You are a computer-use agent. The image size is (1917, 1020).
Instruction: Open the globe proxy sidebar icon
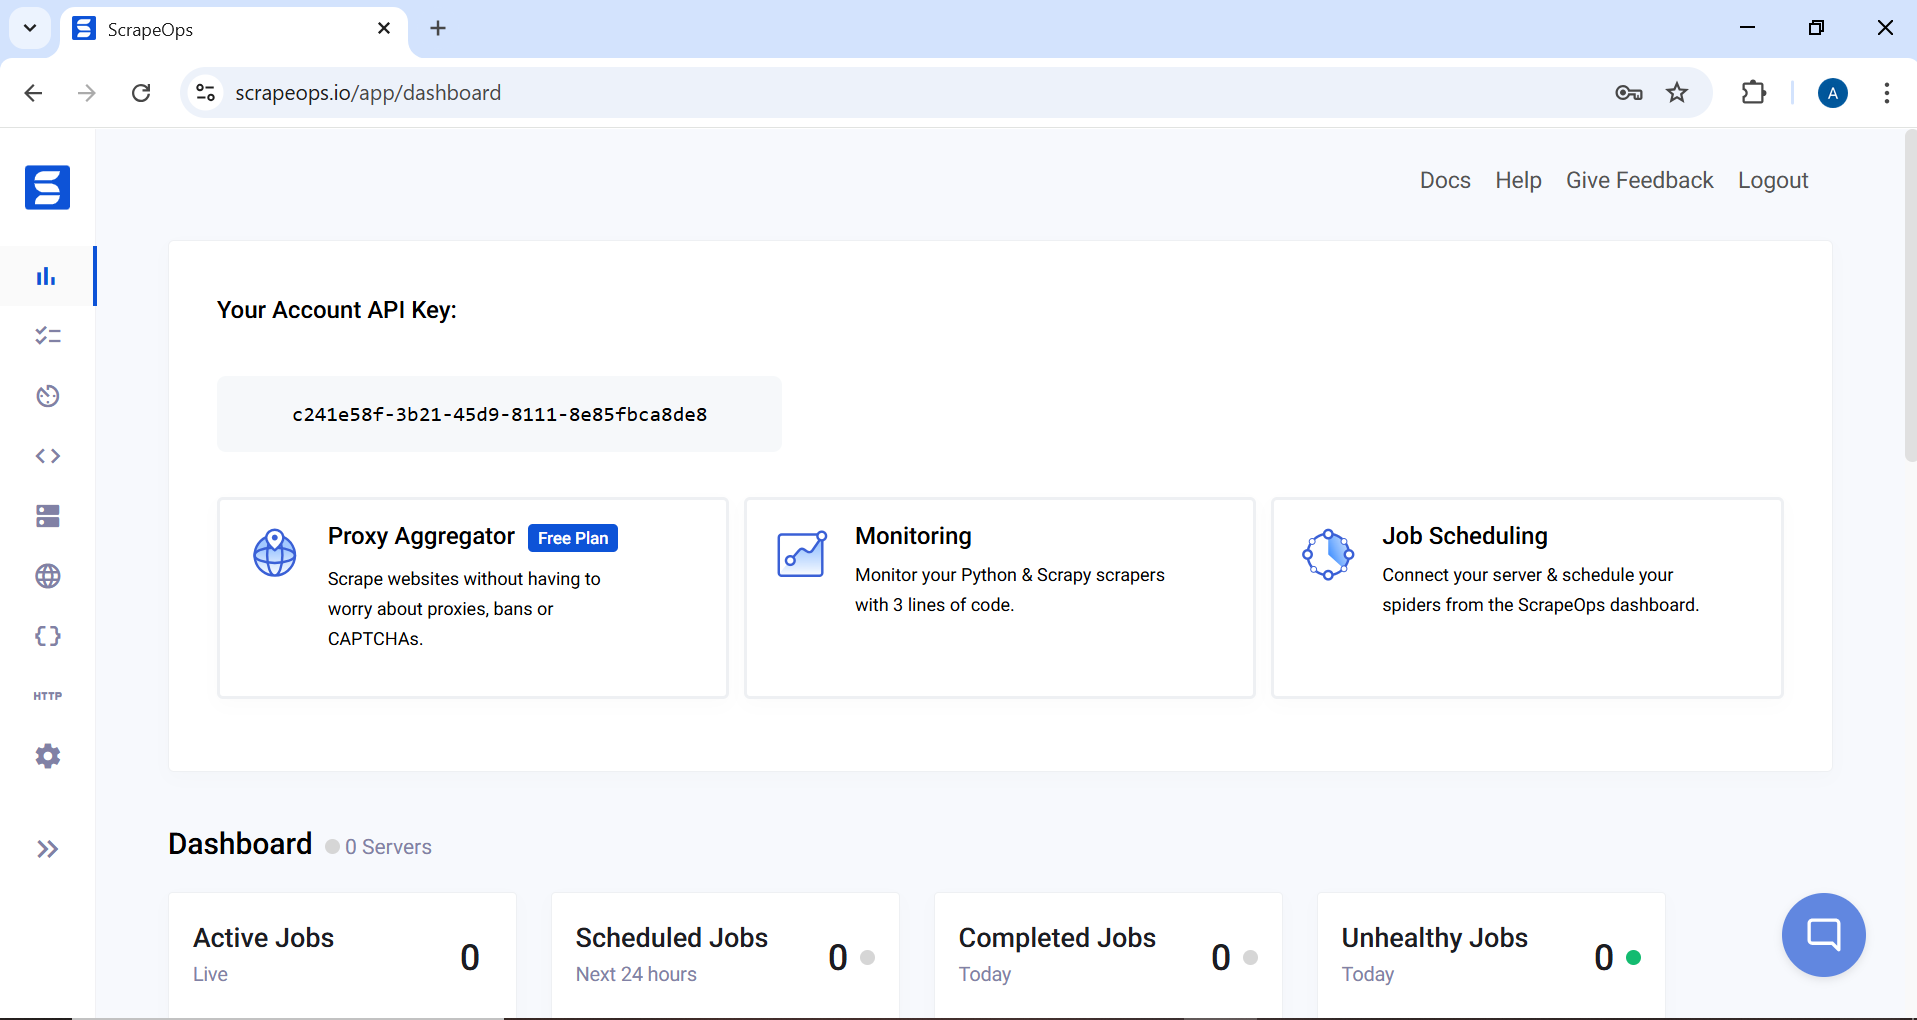tap(47, 576)
